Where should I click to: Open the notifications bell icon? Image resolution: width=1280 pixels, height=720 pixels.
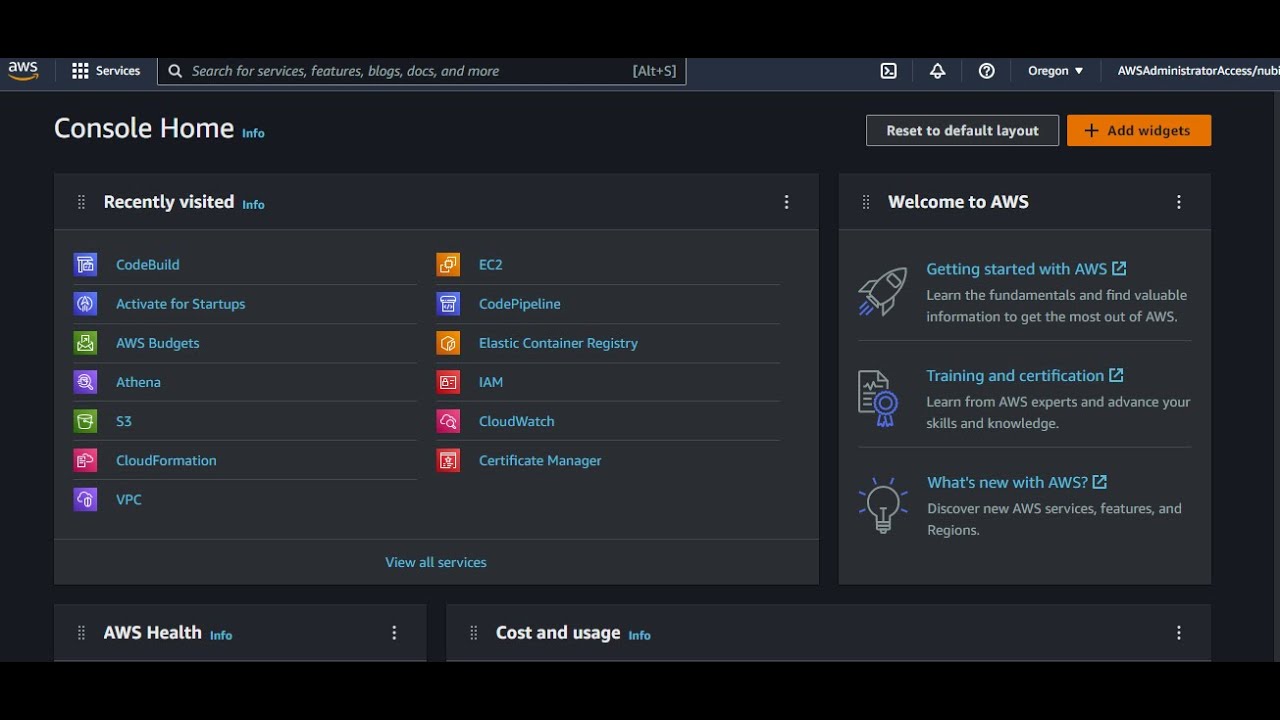click(937, 71)
